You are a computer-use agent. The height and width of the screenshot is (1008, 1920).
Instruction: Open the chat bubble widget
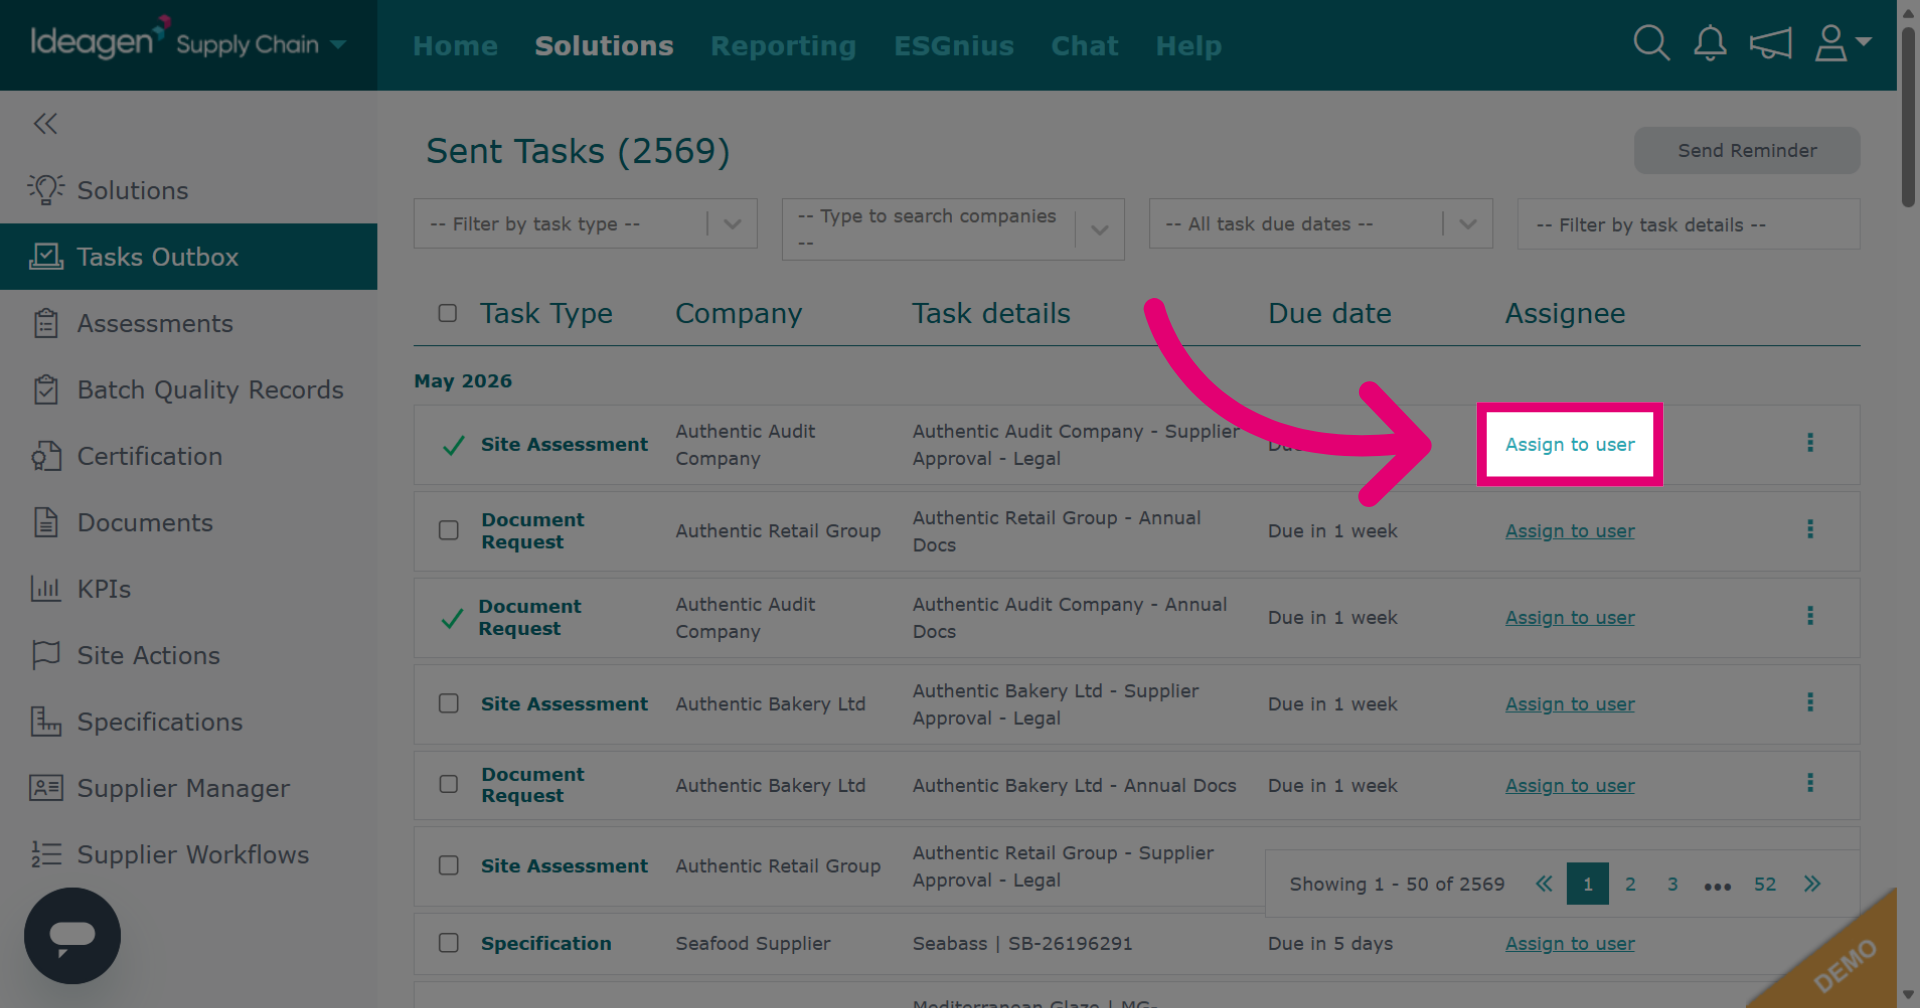point(72,936)
